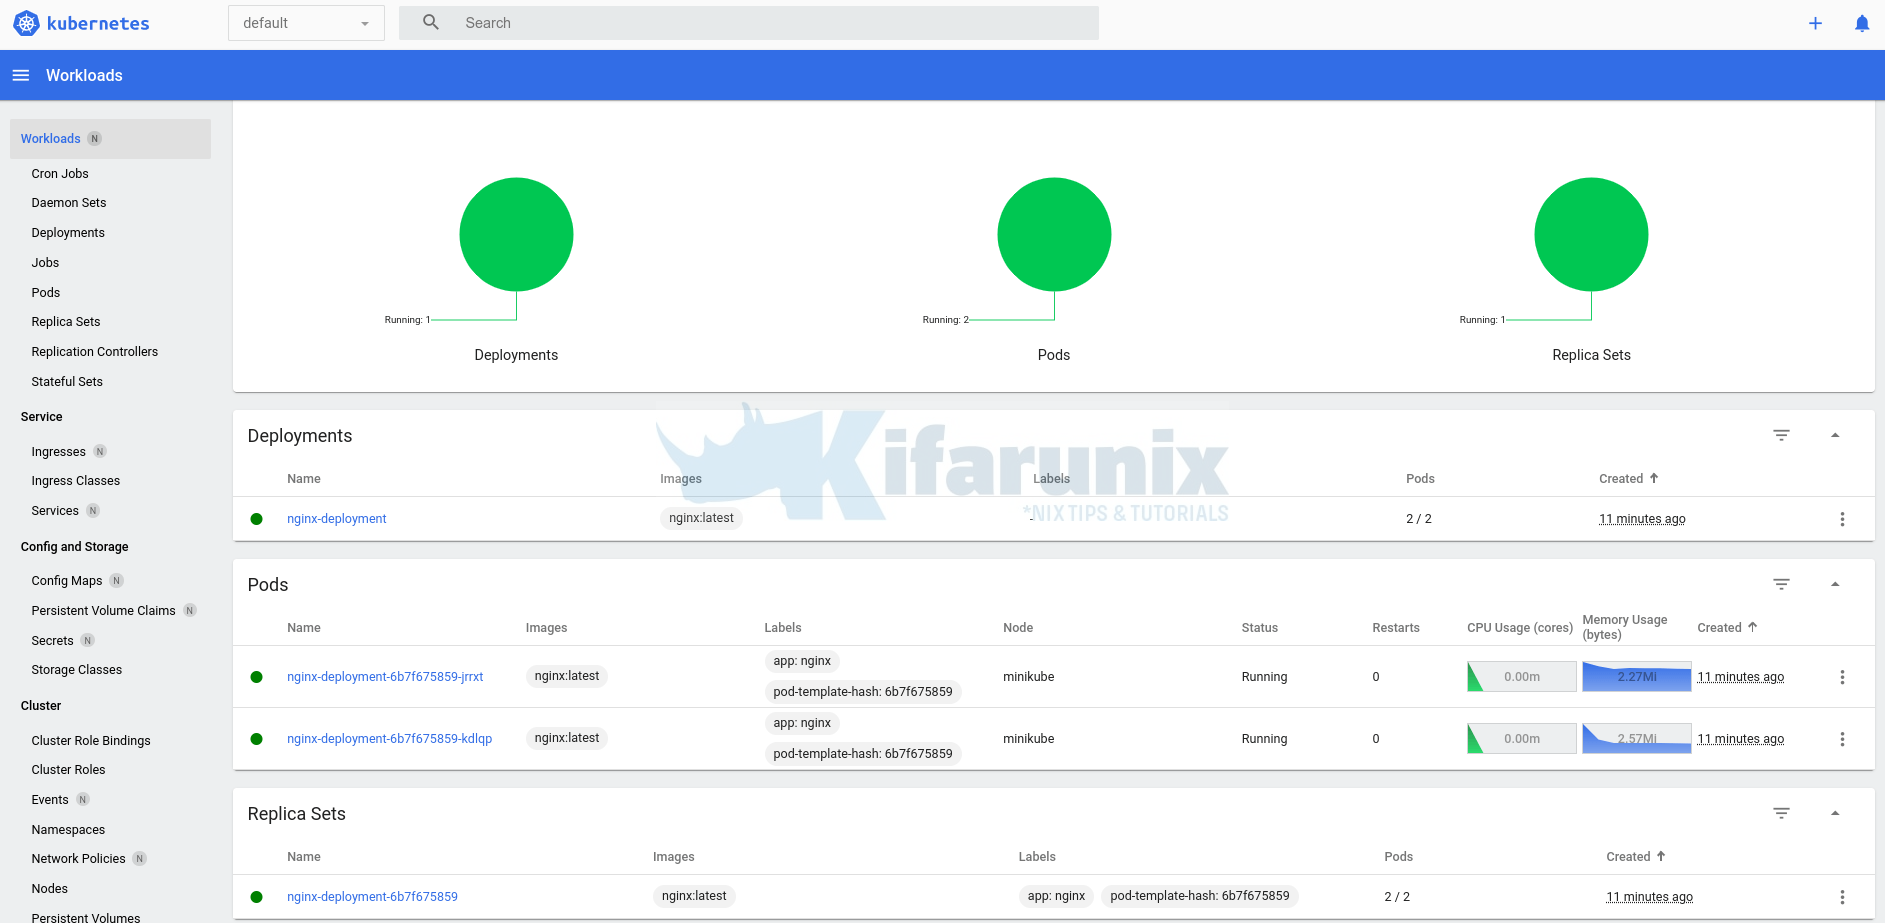Click the Kubernetes logo icon
Image resolution: width=1885 pixels, height=923 pixels.
26,23
